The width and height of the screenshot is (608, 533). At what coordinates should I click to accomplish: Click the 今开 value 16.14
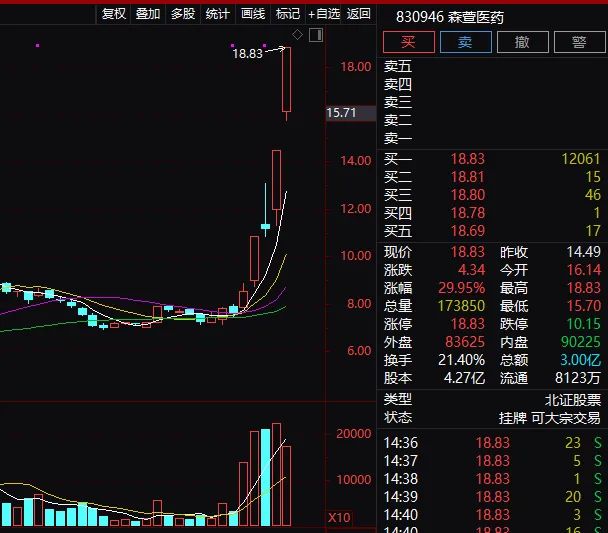[584, 270]
